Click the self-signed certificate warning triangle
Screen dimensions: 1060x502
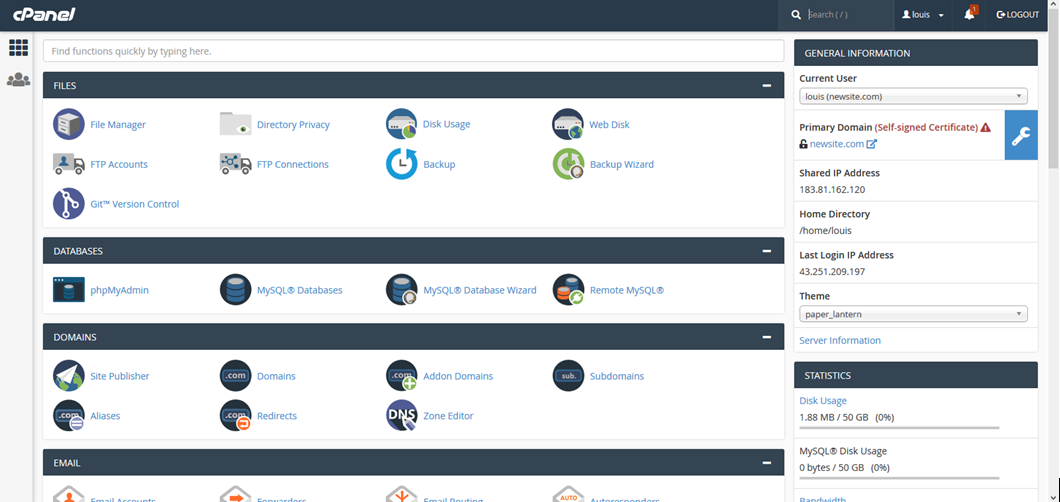click(986, 127)
